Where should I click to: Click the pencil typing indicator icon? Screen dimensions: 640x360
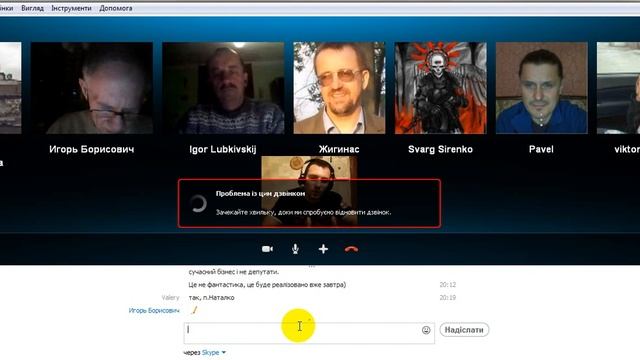pyautogui.click(x=194, y=310)
